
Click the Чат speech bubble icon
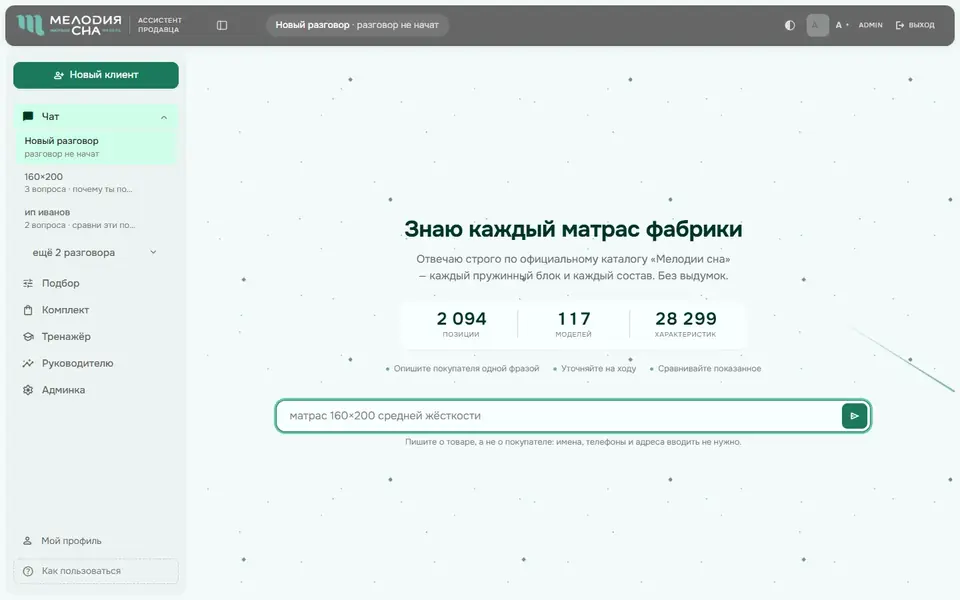tap(28, 116)
